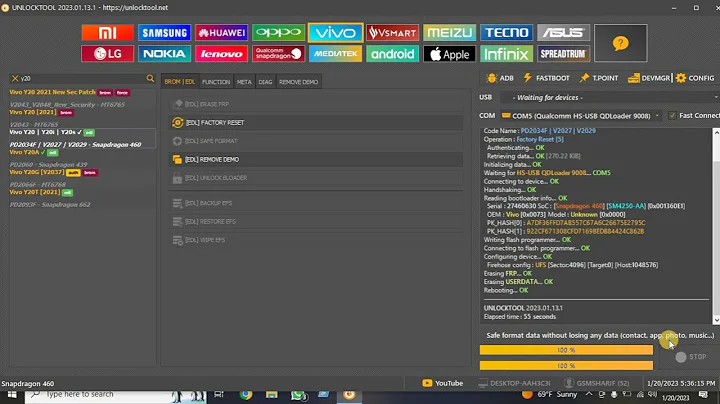
Task: Open the Windows Start menu
Action: 12,395
